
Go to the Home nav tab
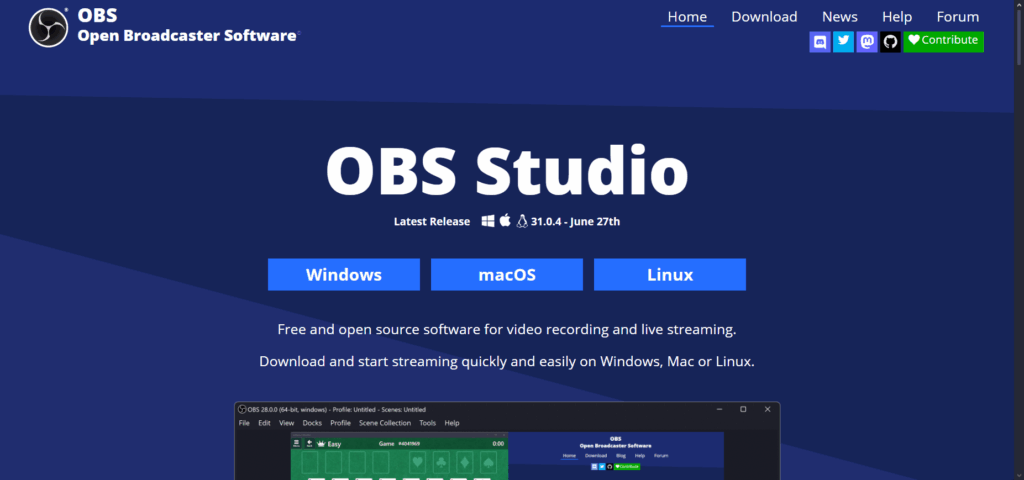click(687, 17)
